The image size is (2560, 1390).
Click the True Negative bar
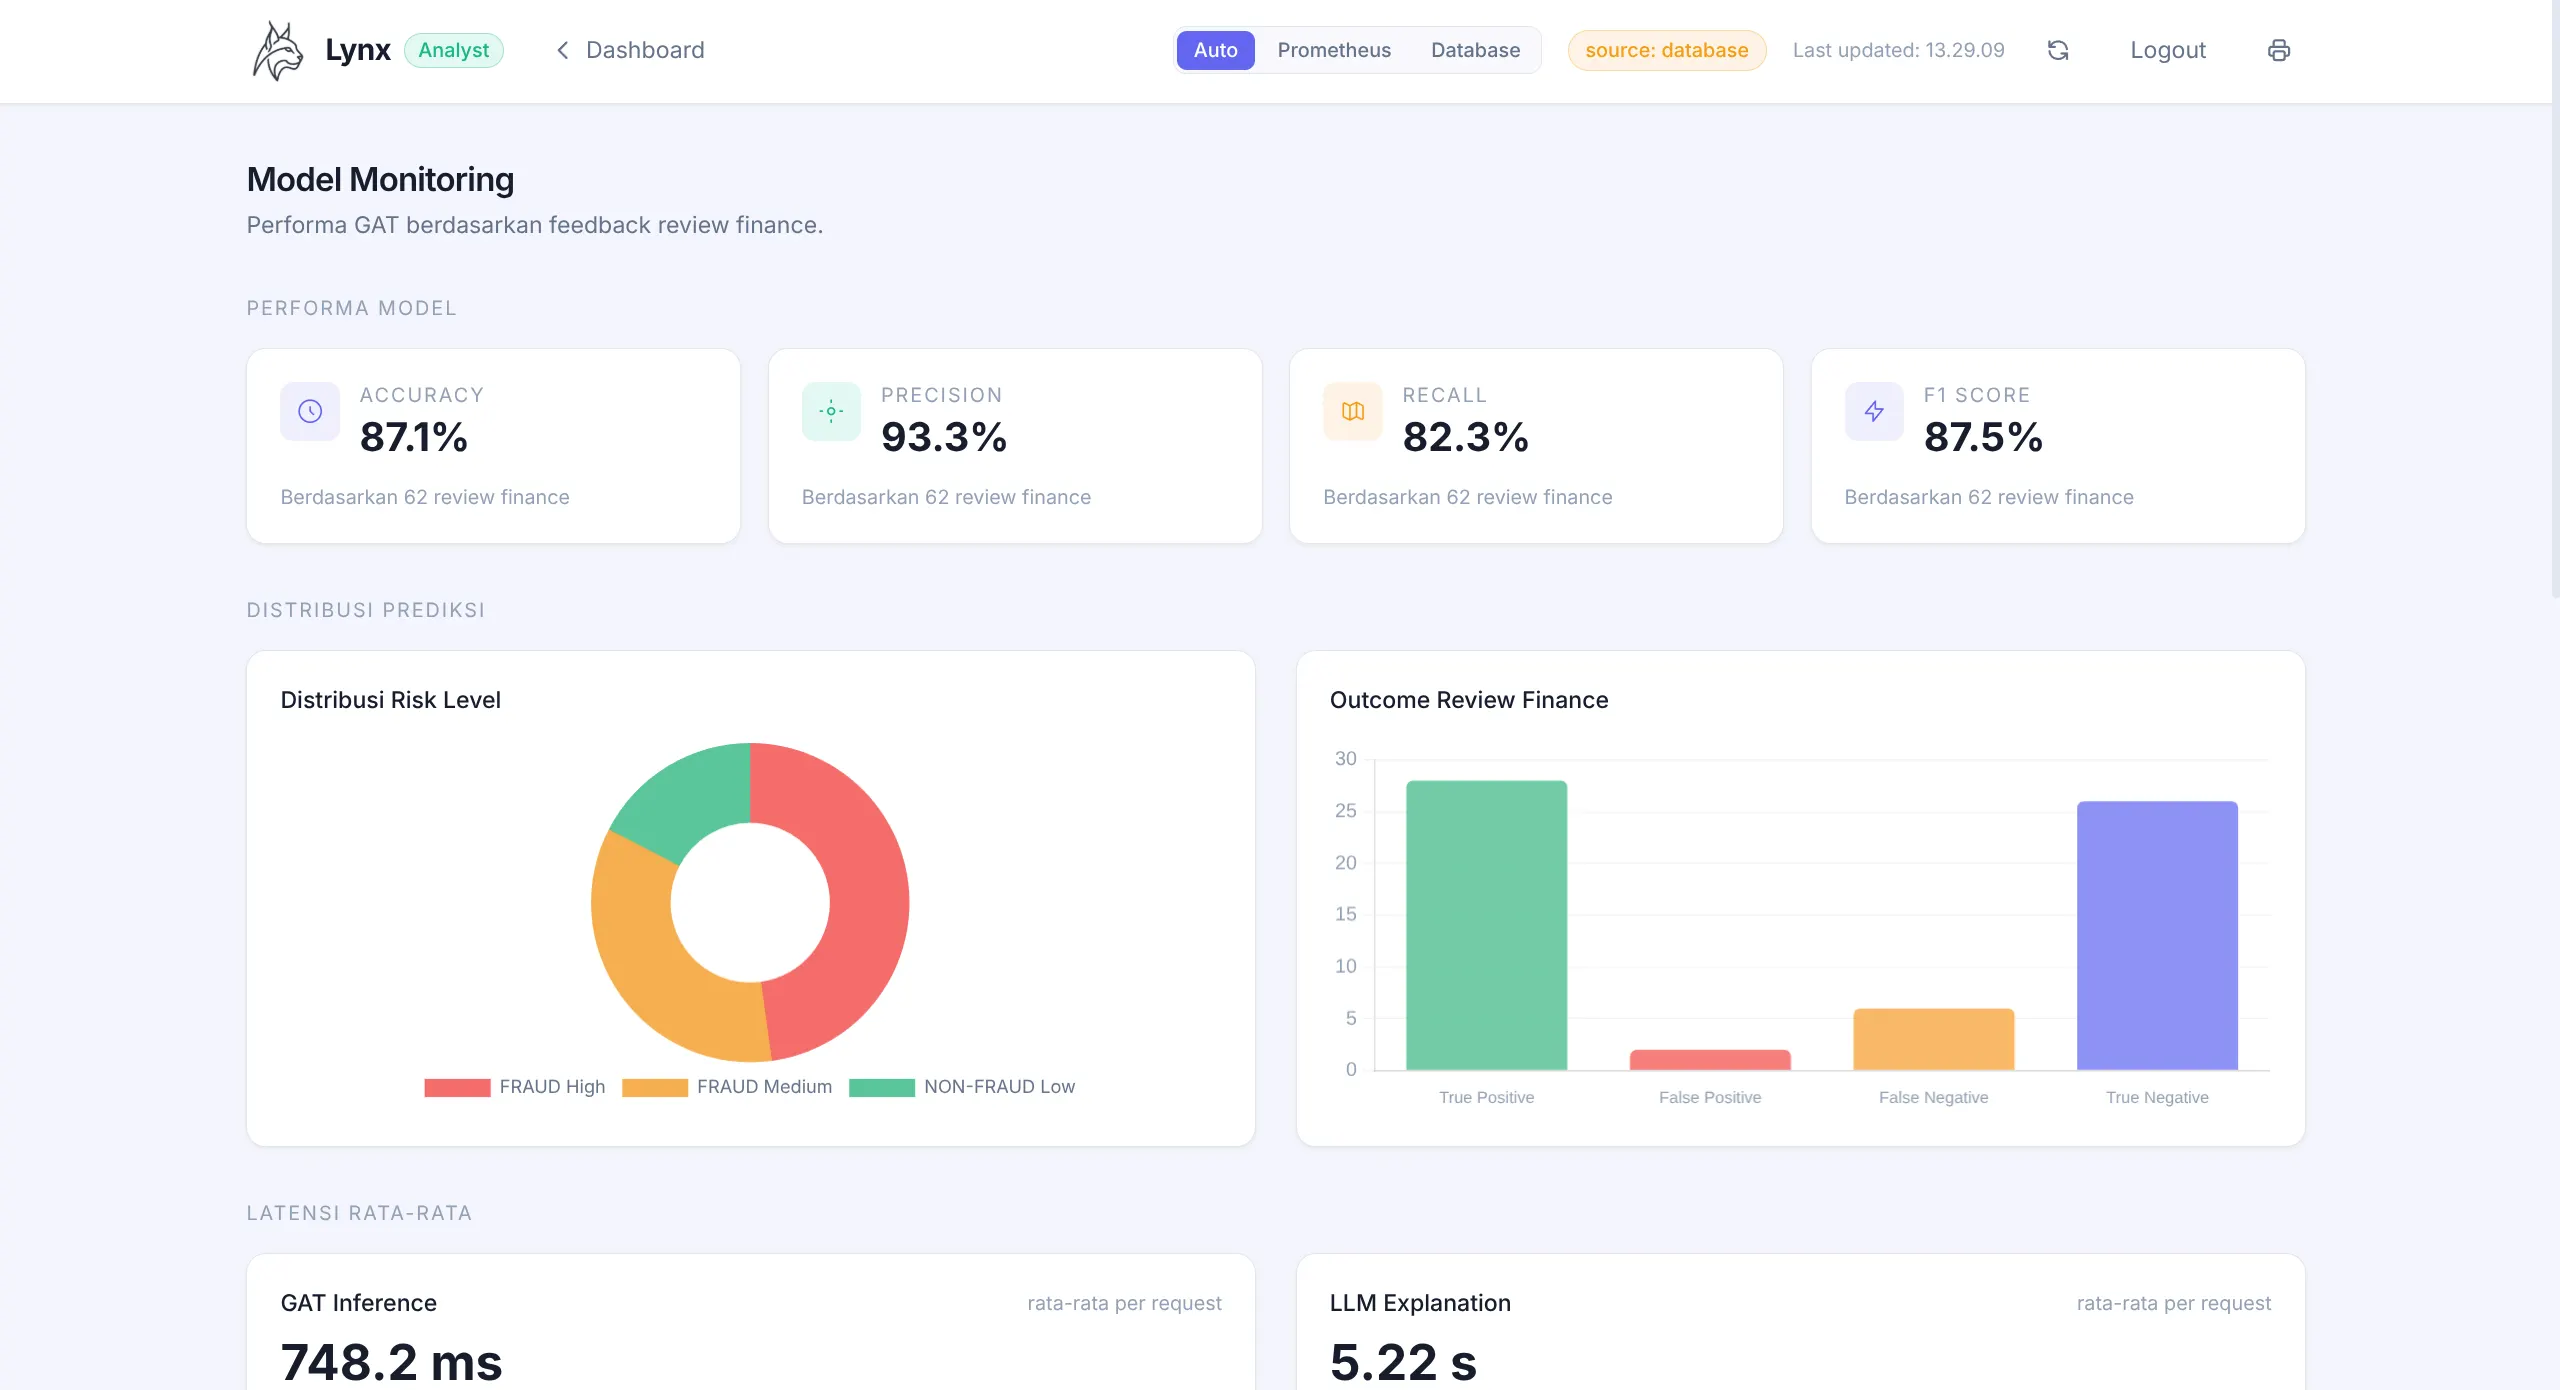(x=2157, y=935)
